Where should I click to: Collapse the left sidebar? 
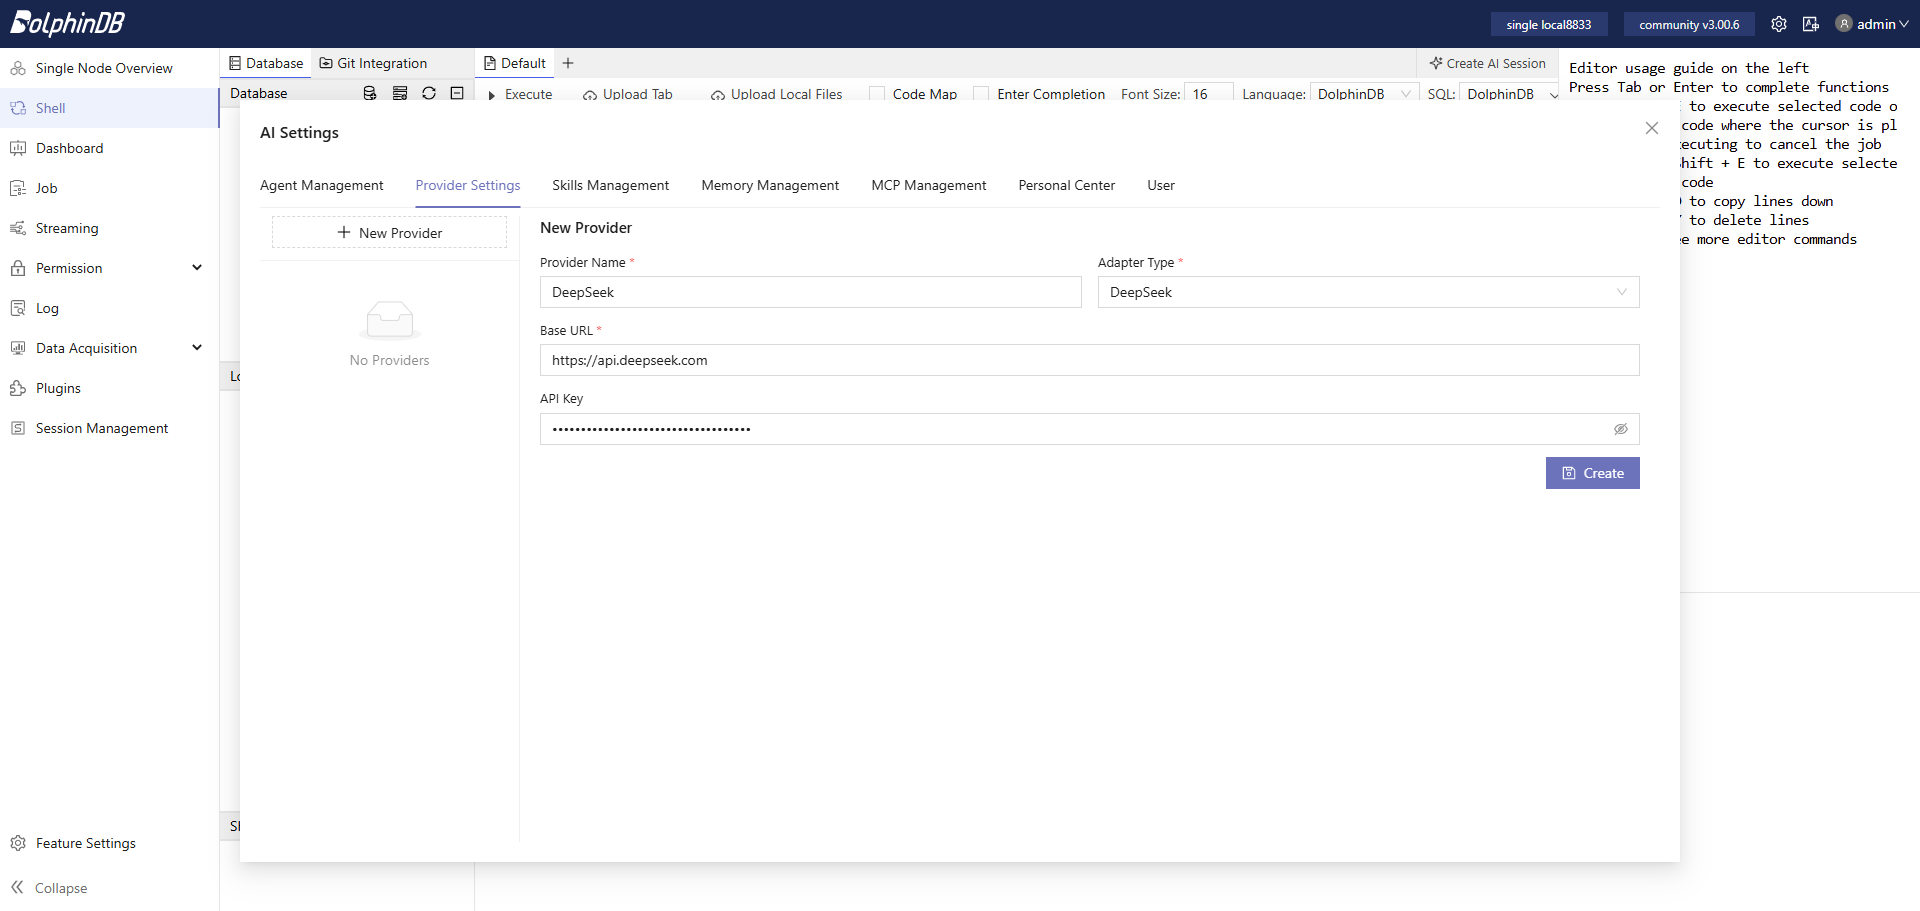pos(49,888)
